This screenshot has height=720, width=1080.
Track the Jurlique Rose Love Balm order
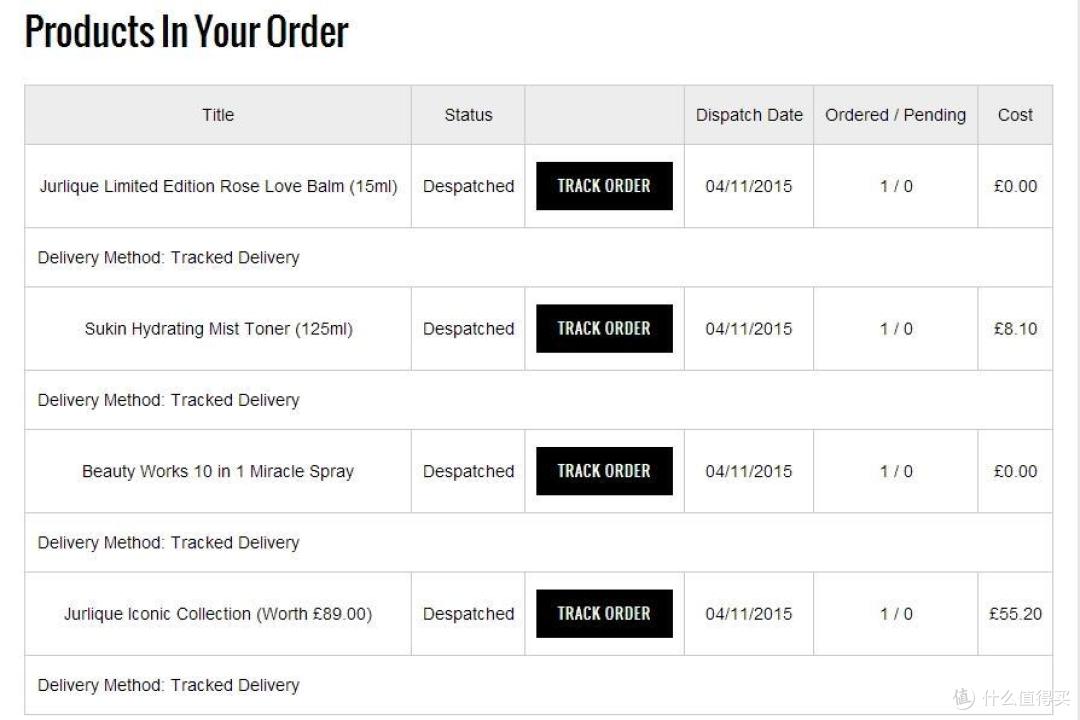coord(604,186)
